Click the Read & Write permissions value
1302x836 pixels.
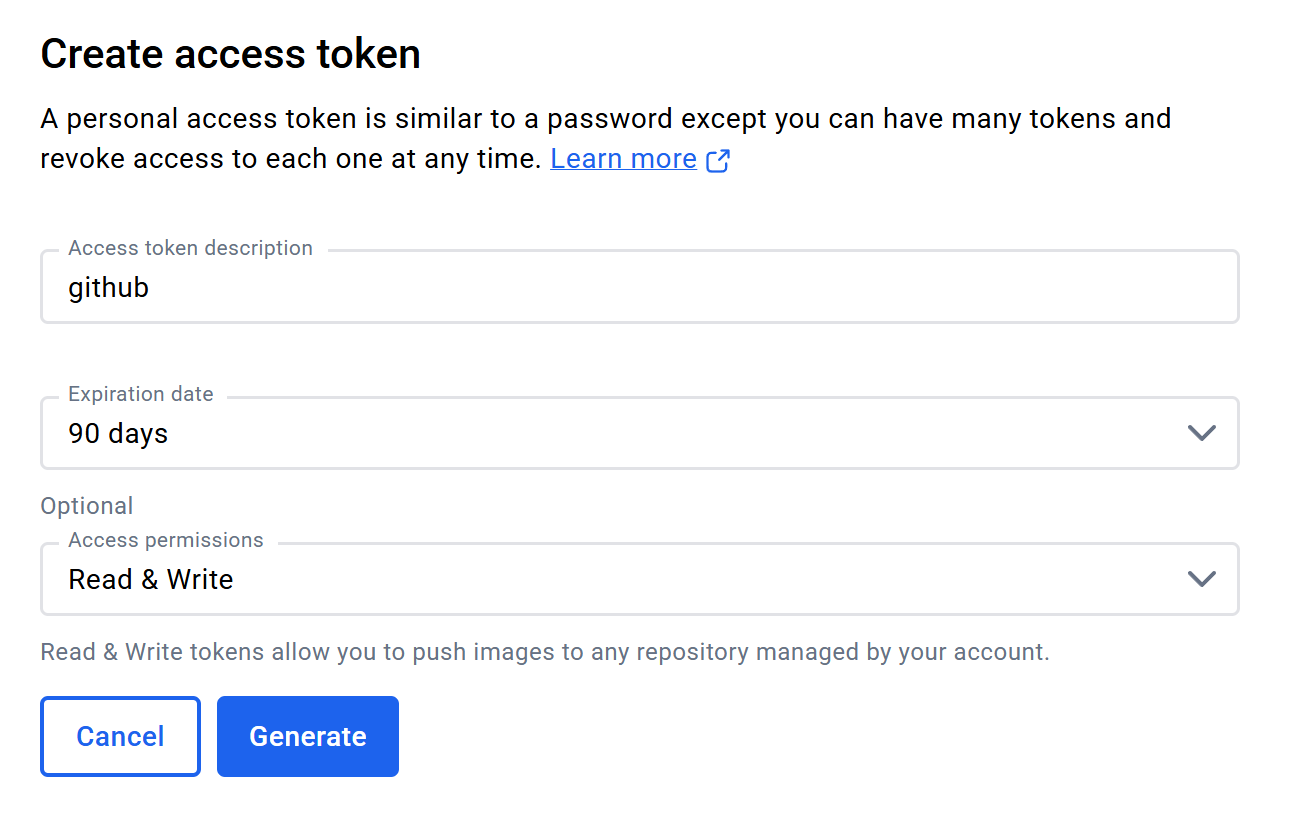151,580
